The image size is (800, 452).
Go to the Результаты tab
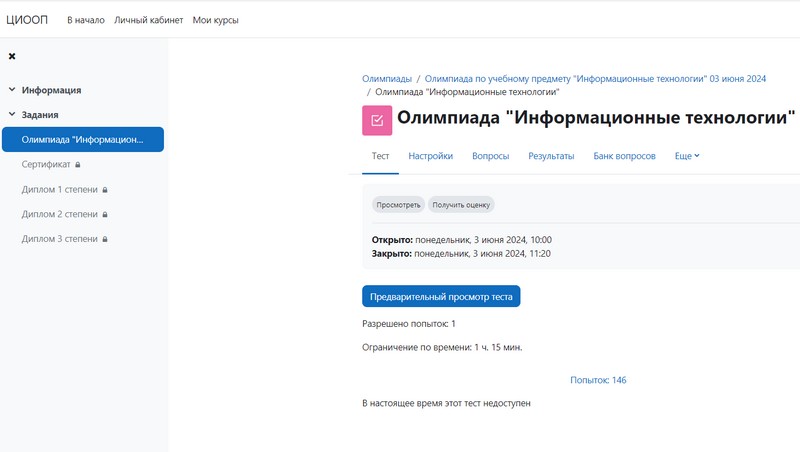coord(551,156)
